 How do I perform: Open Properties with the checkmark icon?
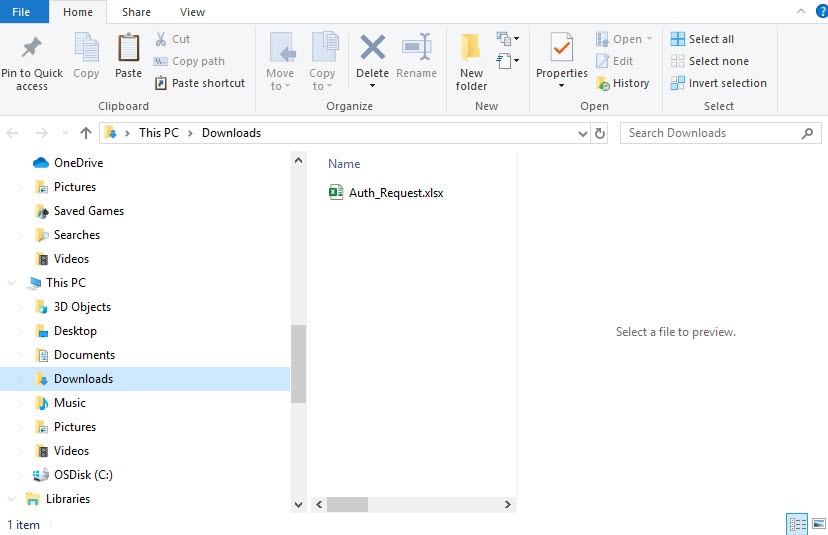[561, 48]
